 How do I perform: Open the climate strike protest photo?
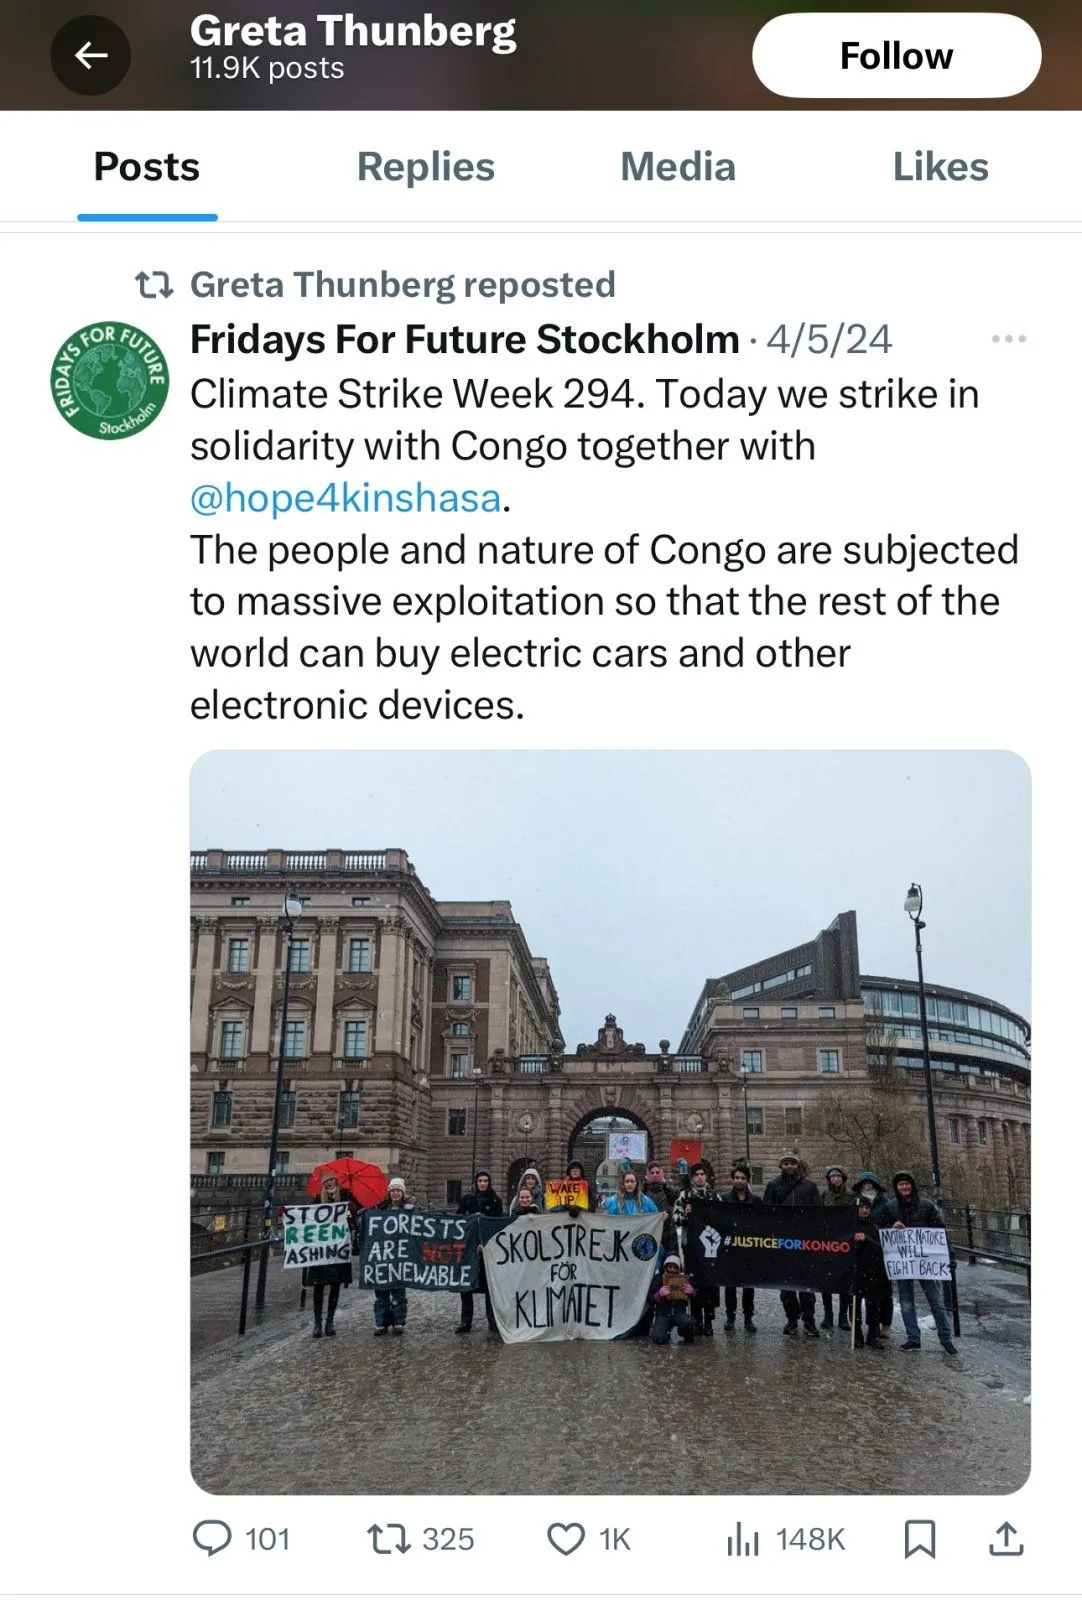click(x=610, y=1122)
